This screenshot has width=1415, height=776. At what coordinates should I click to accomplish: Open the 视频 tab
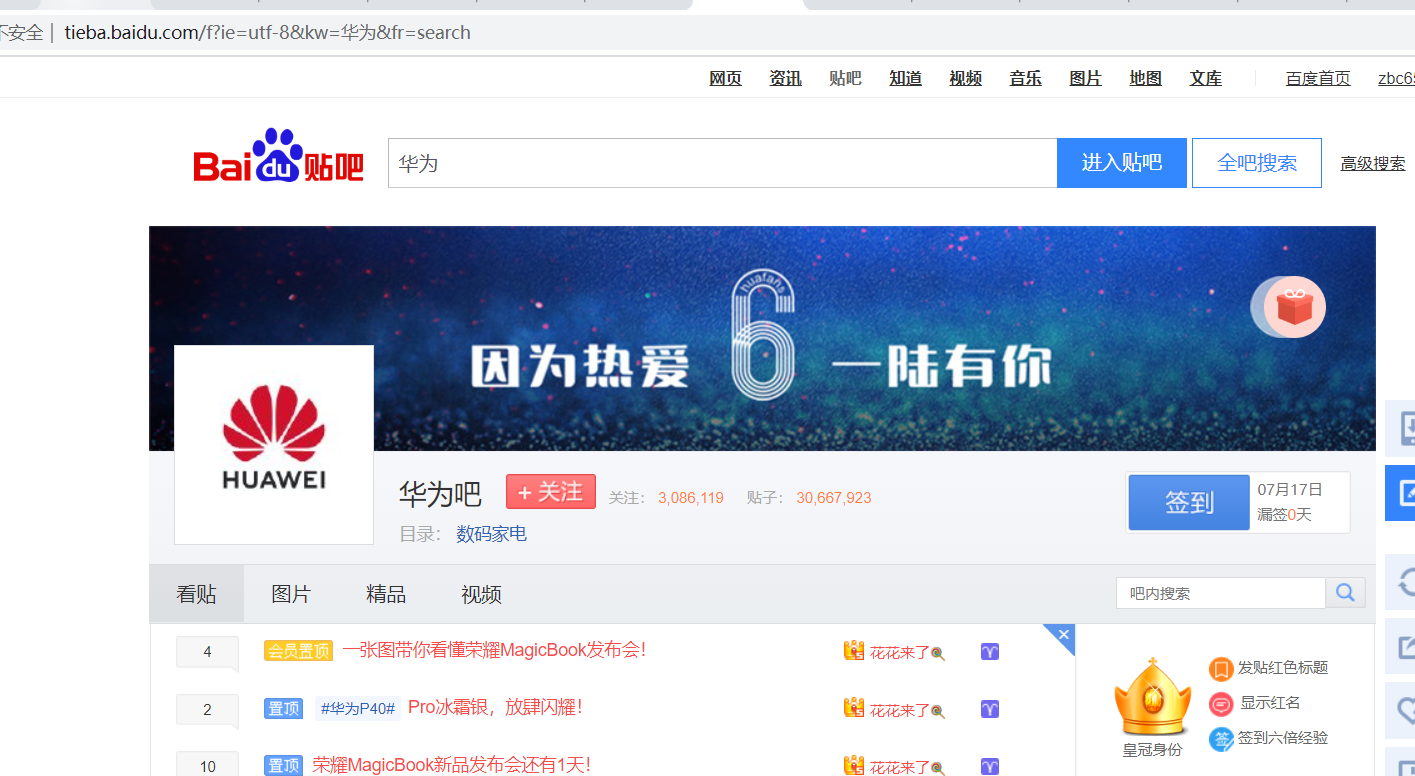coord(481,594)
